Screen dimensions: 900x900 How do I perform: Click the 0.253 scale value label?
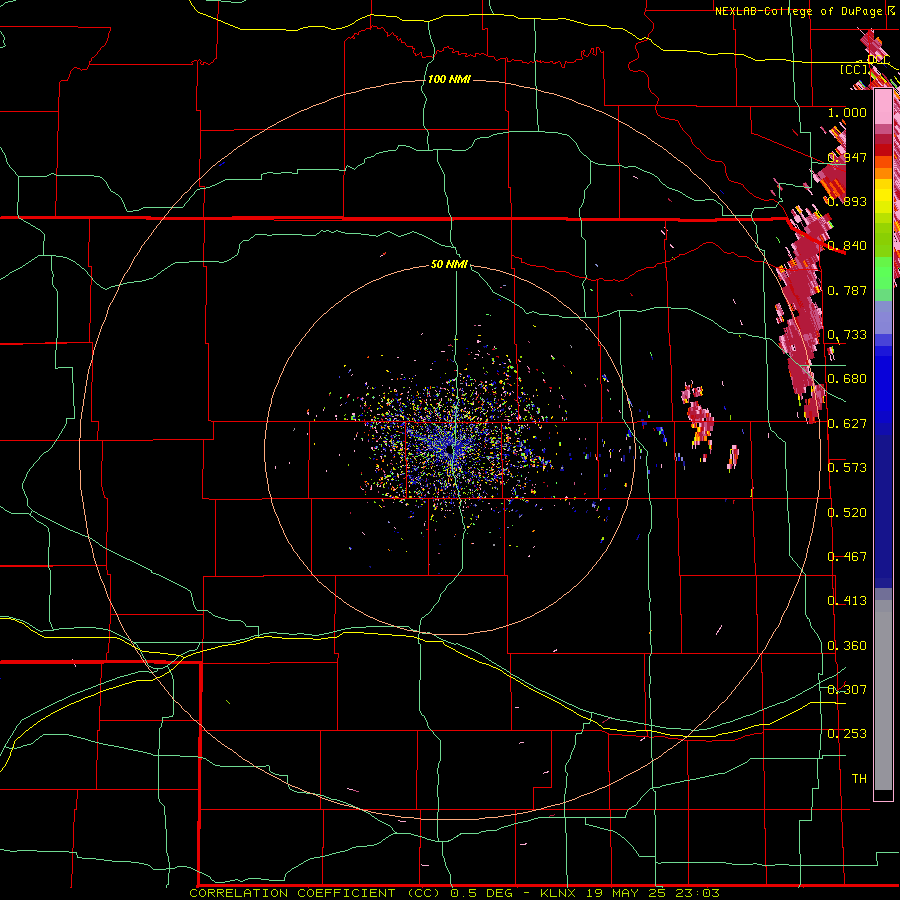(x=847, y=734)
